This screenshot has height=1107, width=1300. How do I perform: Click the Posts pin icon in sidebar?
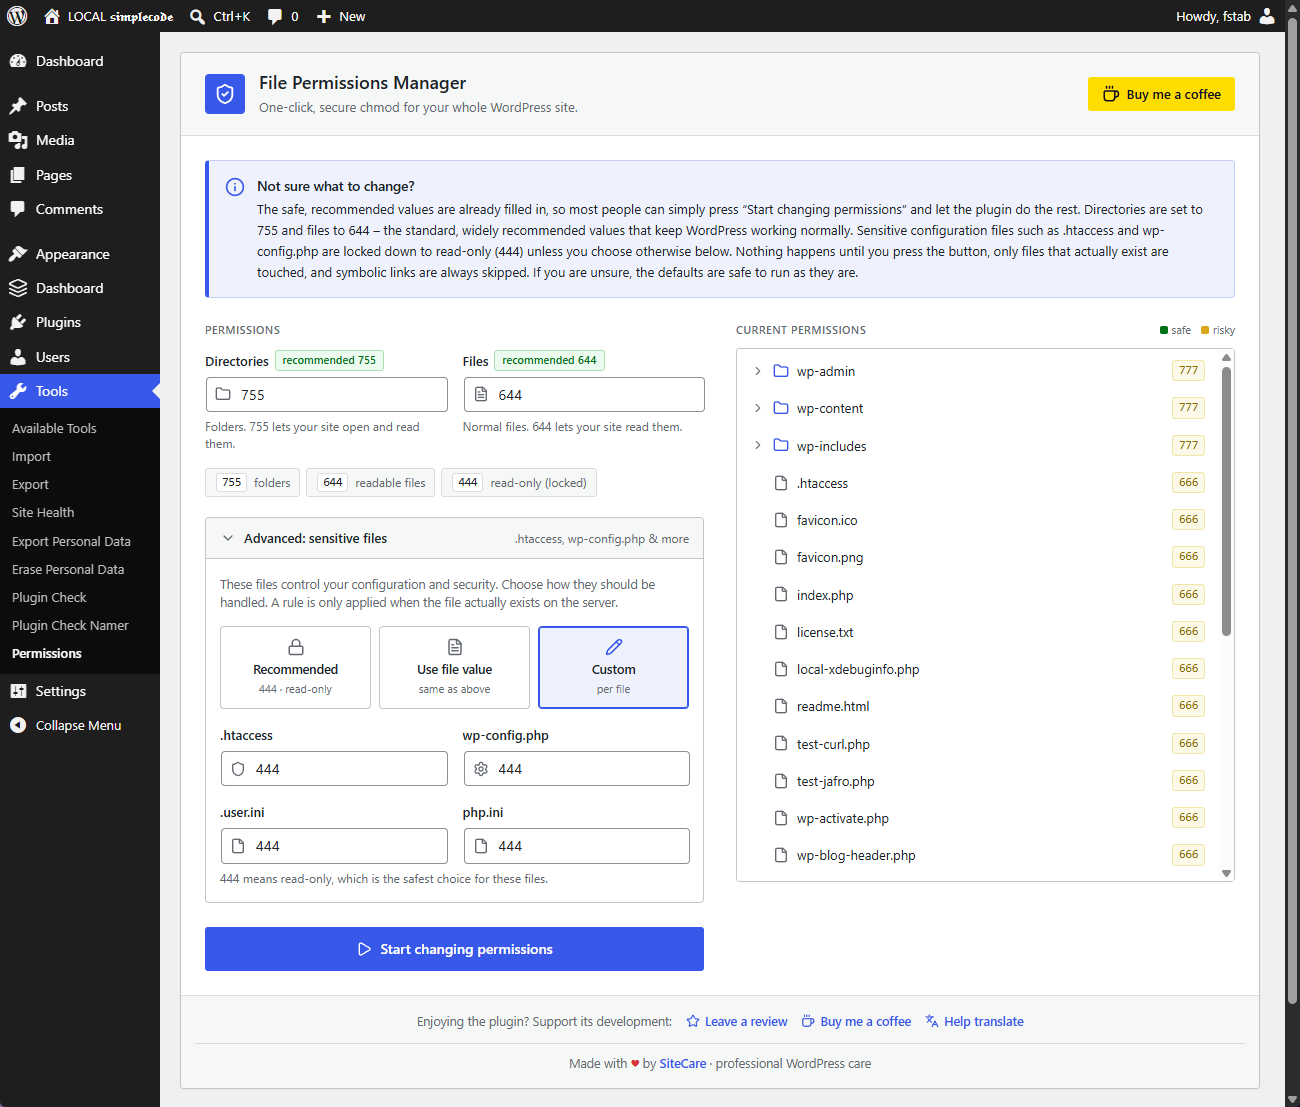(18, 106)
